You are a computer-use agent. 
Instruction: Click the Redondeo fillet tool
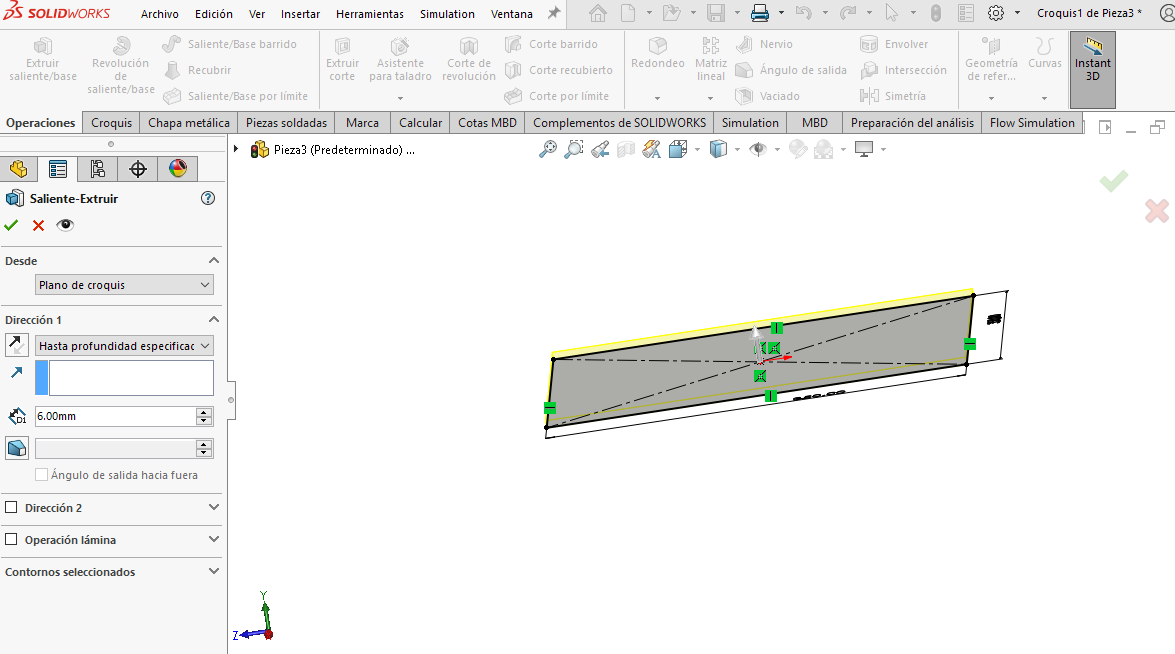pos(657,54)
